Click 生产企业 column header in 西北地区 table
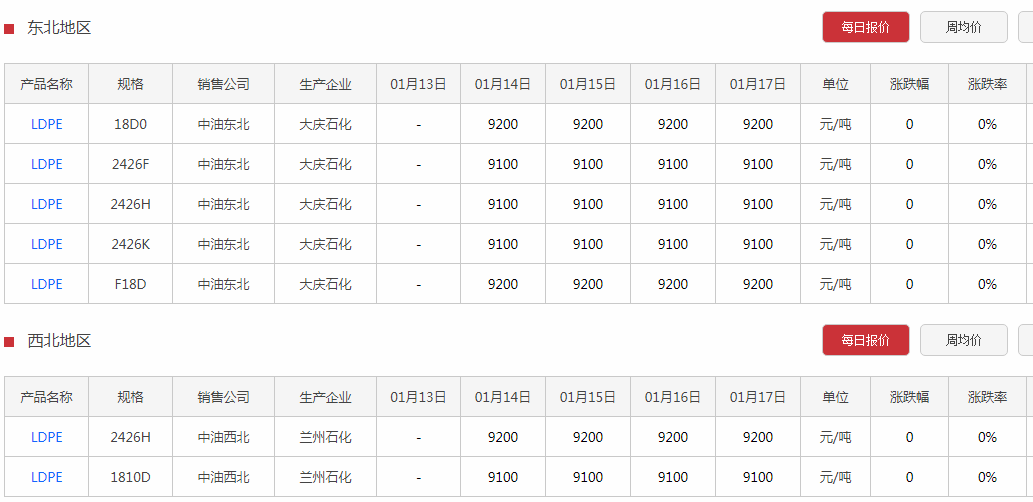Screen dimensions: 1033x502 325,397
